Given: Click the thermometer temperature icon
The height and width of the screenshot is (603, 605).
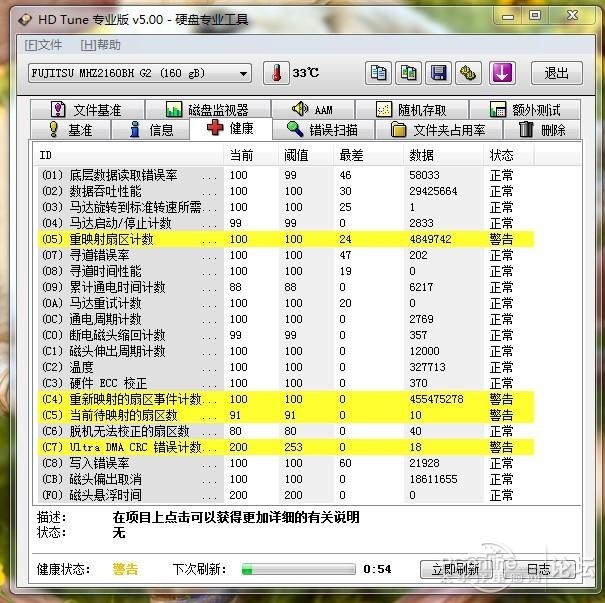Looking at the screenshot, I should [276, 73].
